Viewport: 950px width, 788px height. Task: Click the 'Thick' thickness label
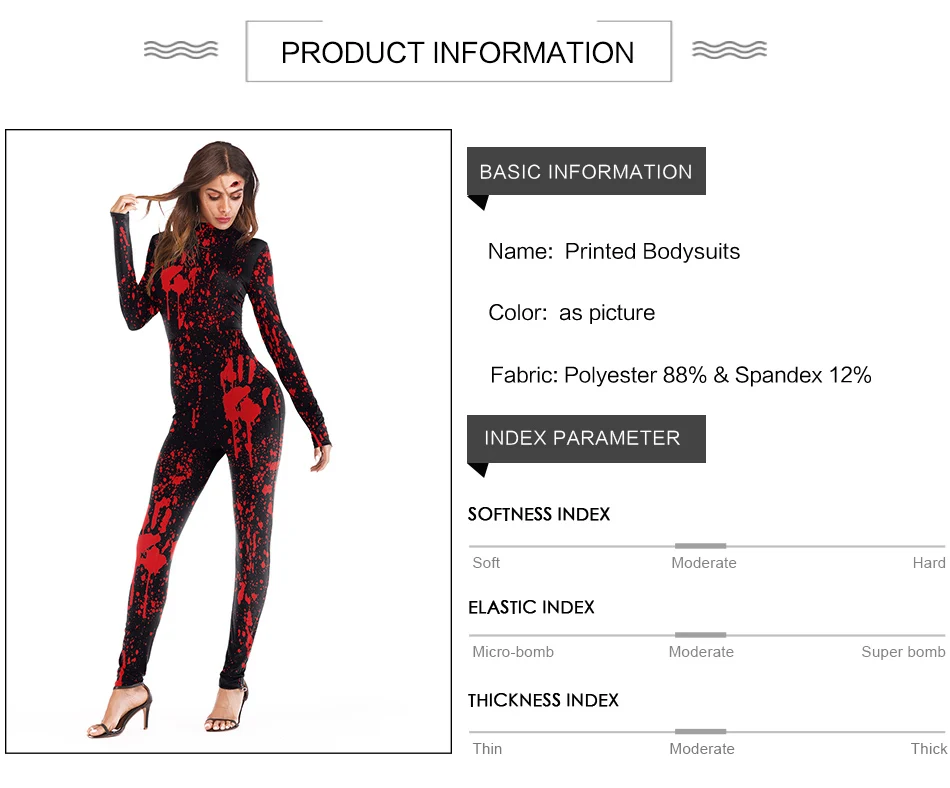928,749
